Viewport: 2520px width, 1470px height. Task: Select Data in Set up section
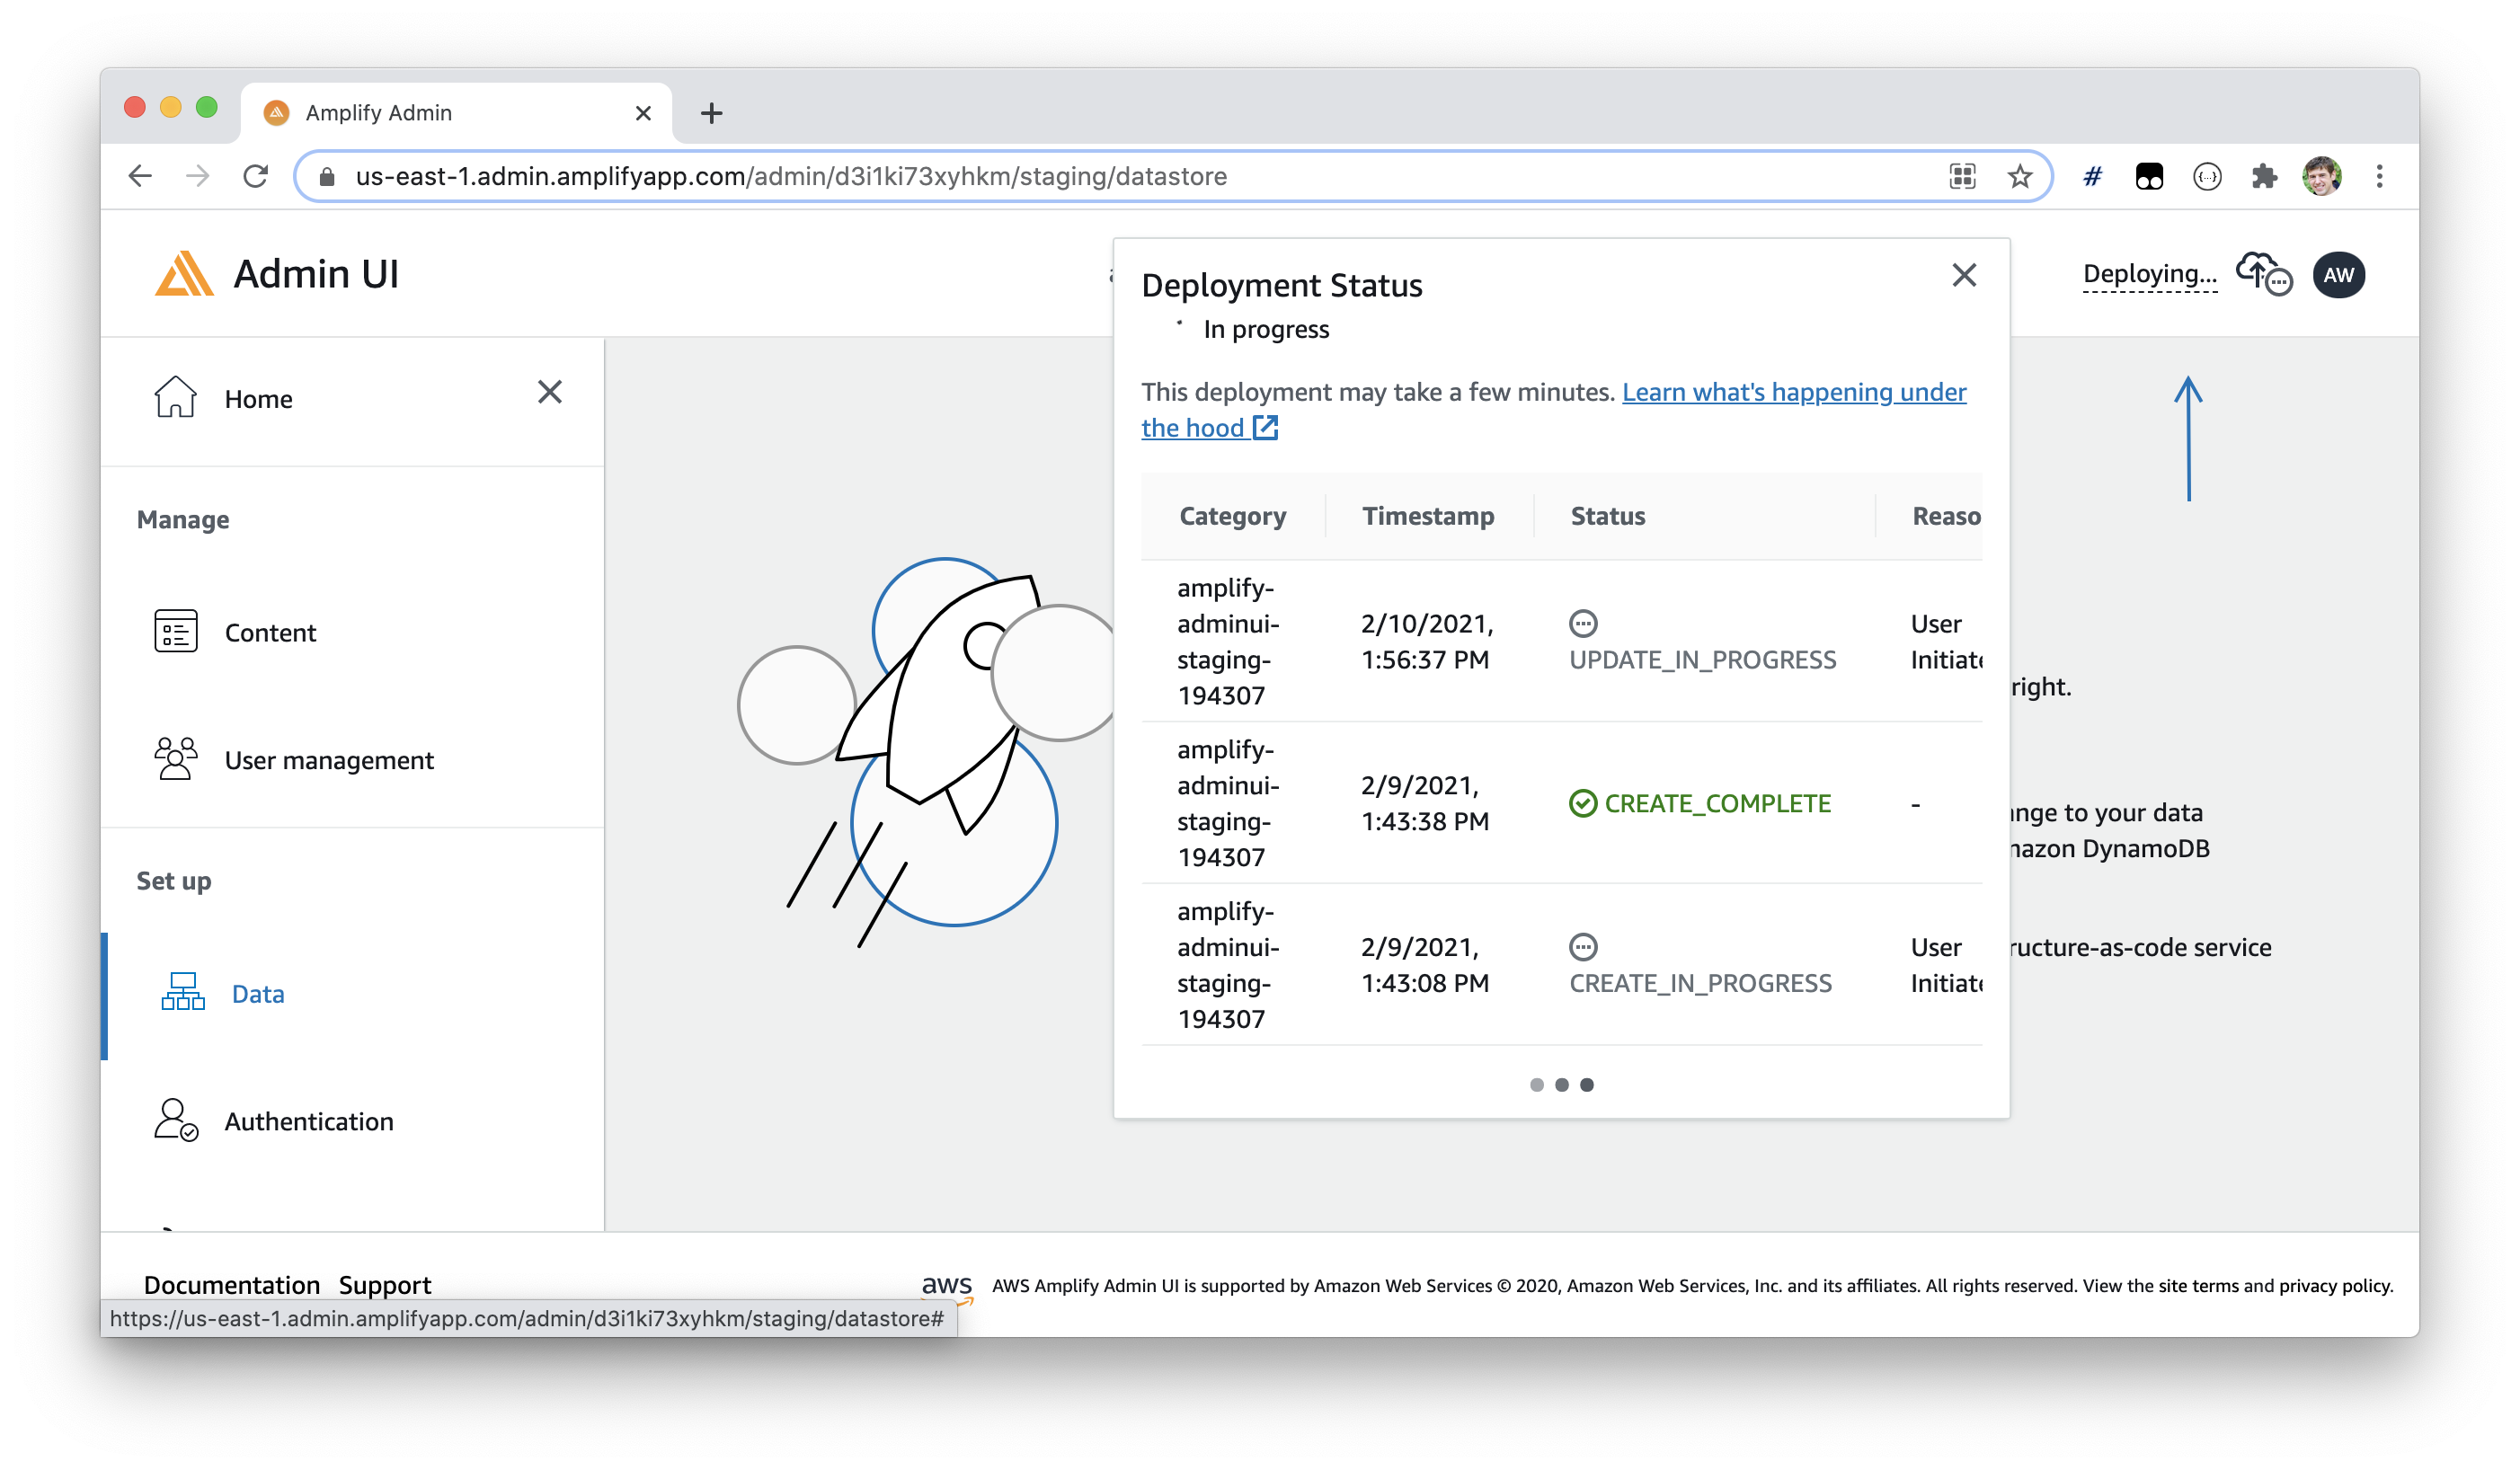tap(258, 994)
